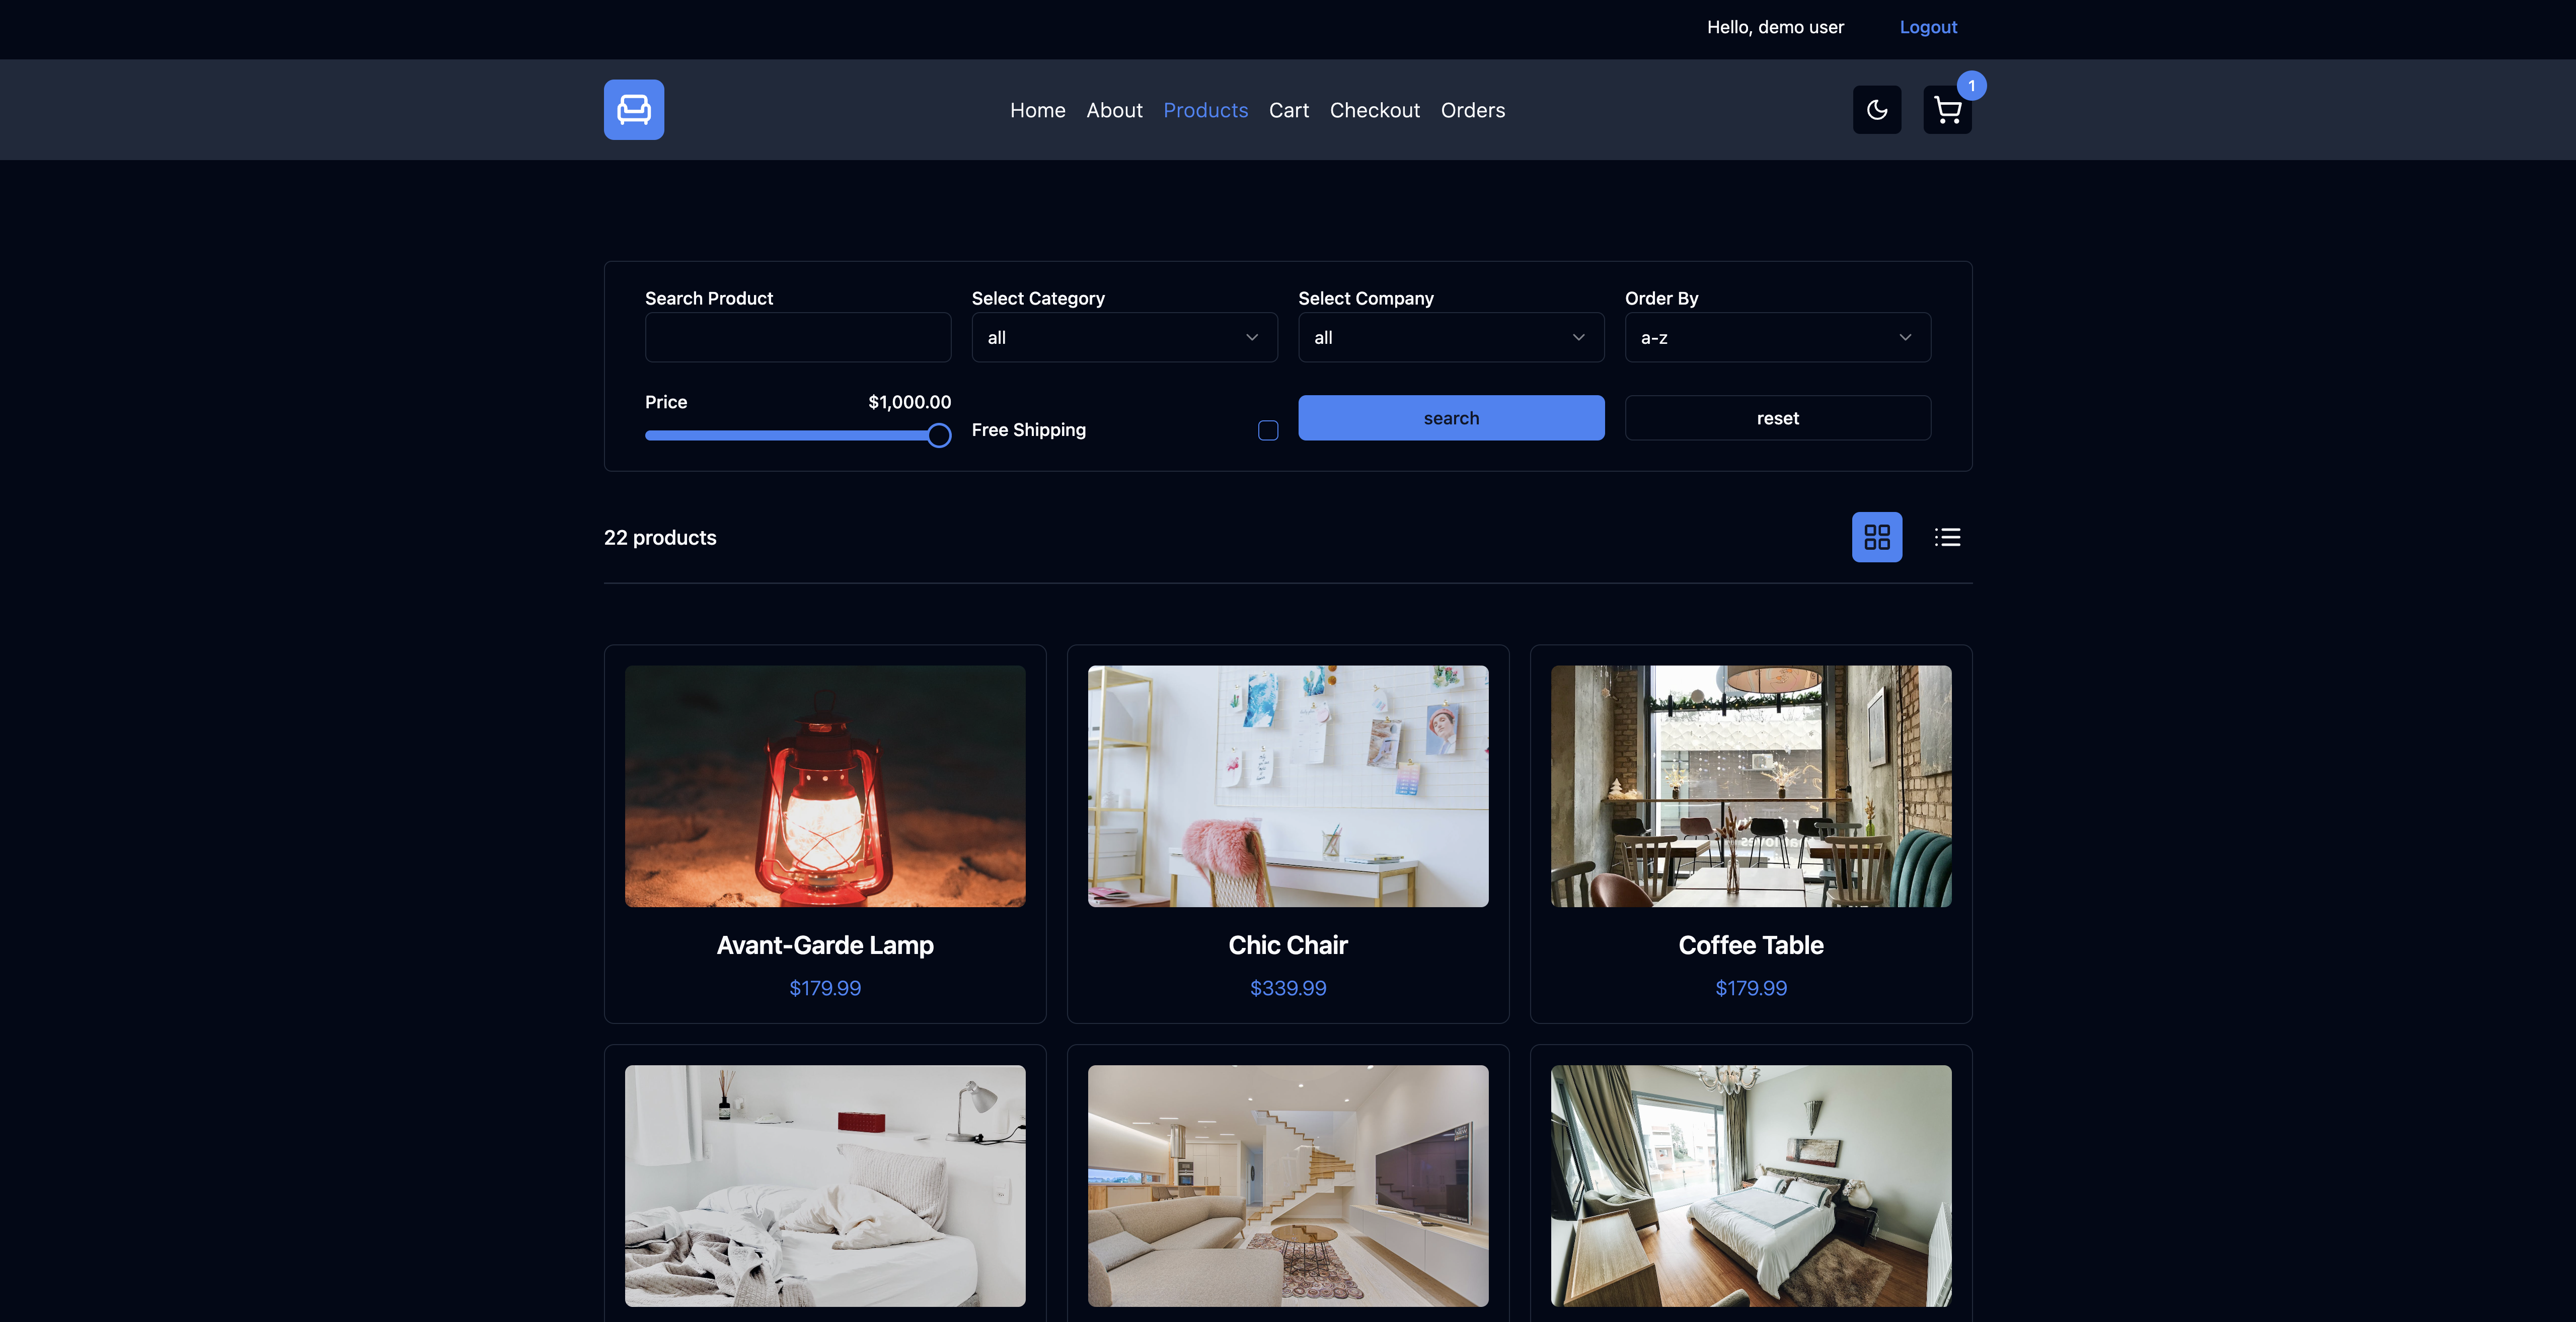Open the Order By dropdown
Image resolution: width=2576 pixels, height=1322 pixels.
(1777, 338)
